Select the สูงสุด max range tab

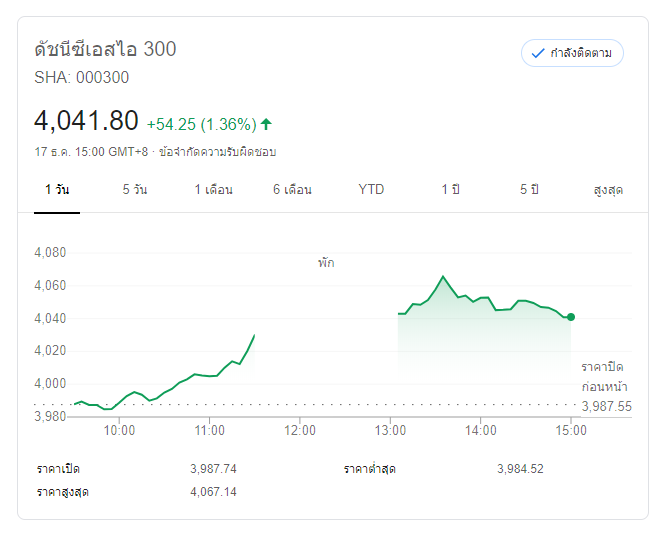tap(608, 189)
